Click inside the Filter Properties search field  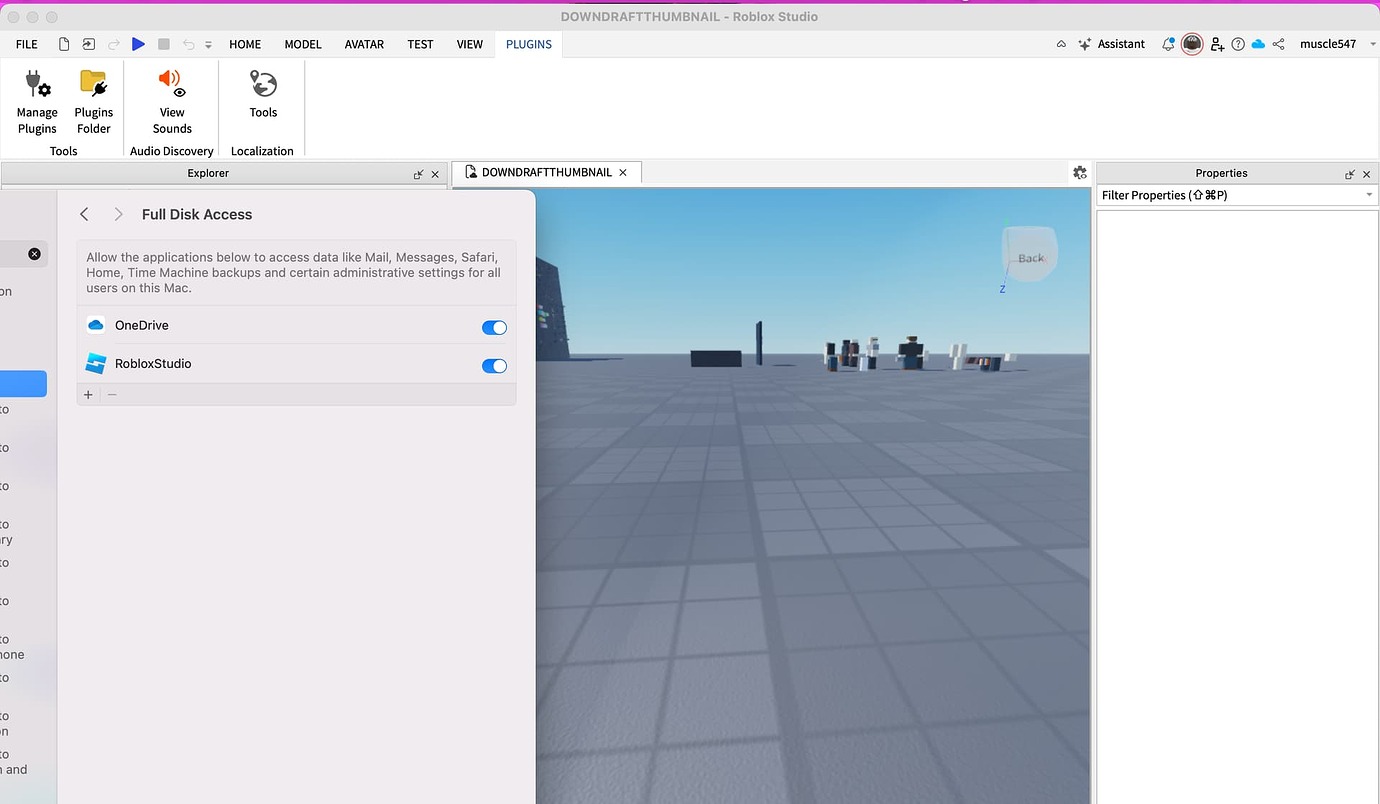pos(1220,195)
